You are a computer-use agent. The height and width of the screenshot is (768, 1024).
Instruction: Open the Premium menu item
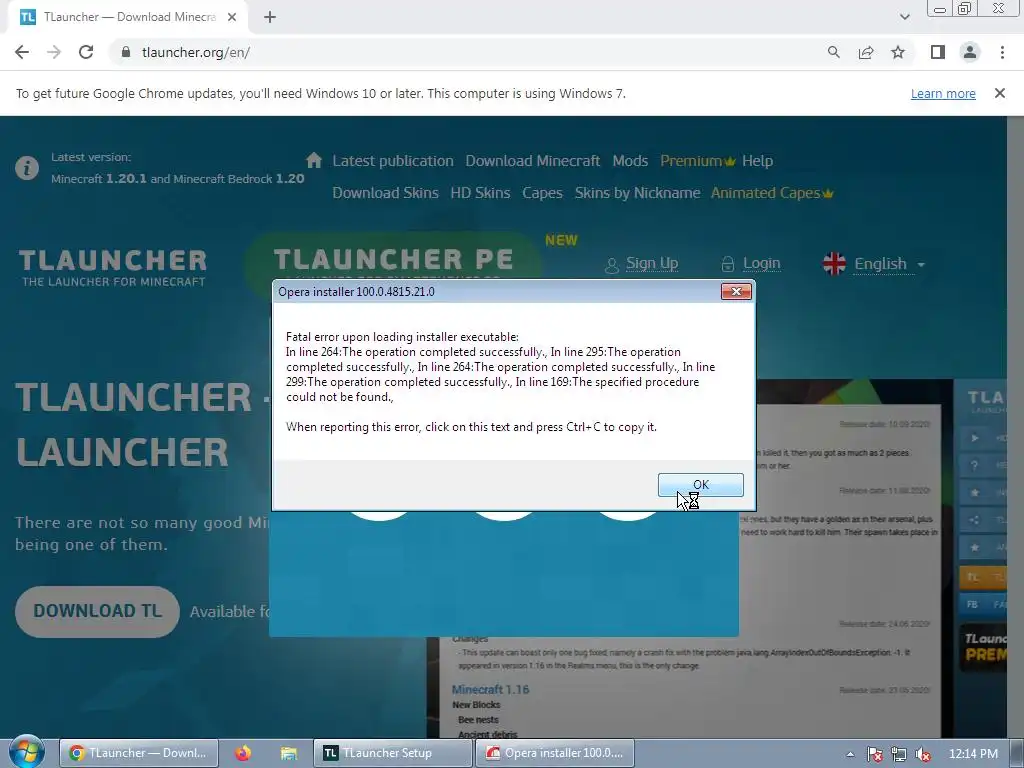(697, 161)
